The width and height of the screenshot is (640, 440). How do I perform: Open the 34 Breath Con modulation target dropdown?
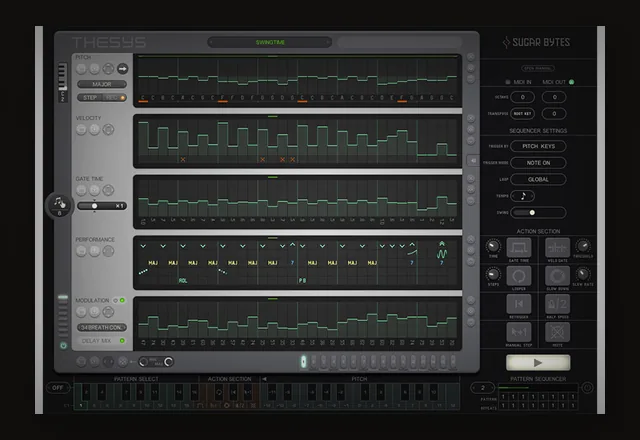102,327
